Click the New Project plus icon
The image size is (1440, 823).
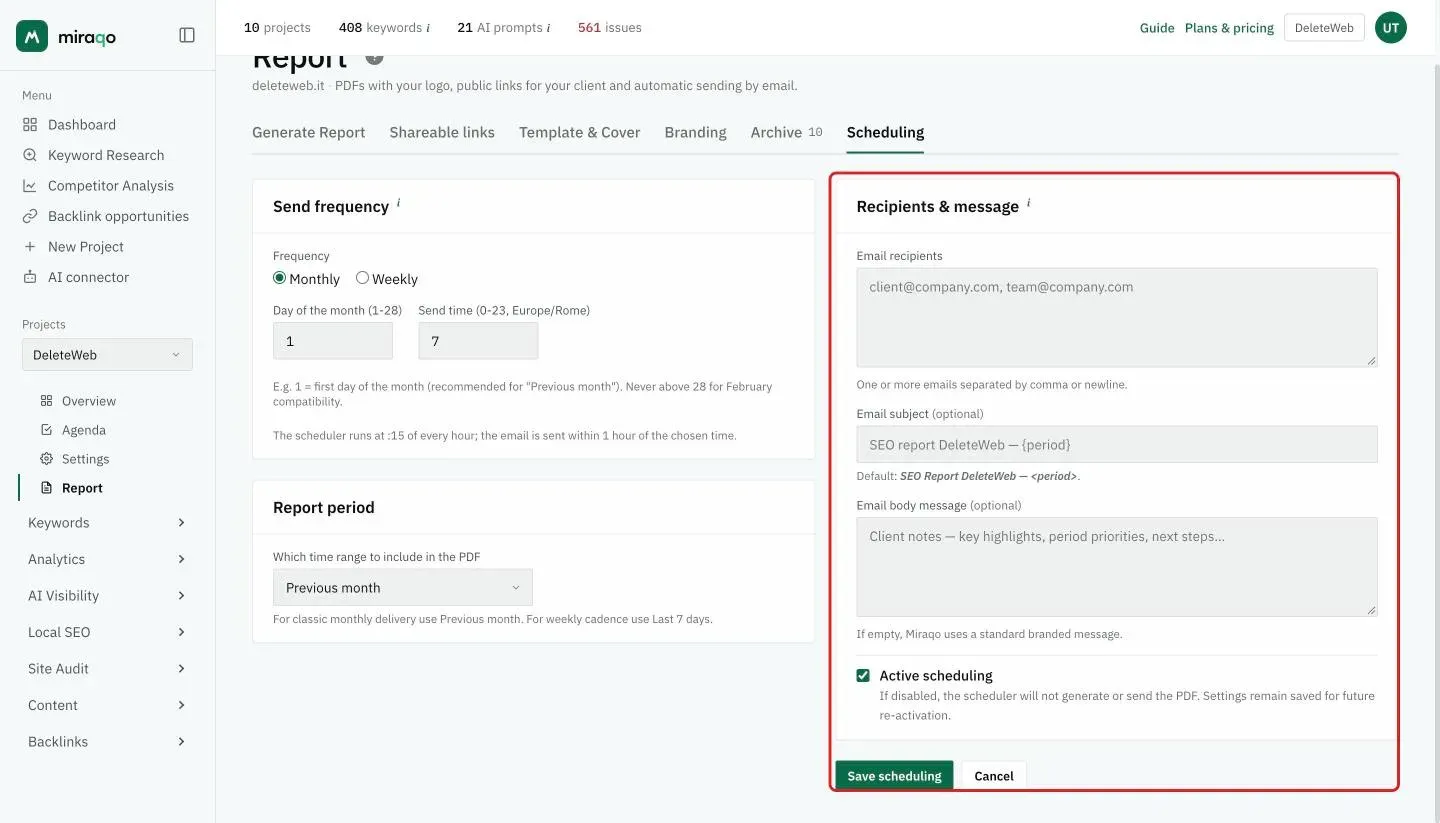(30, 247)
